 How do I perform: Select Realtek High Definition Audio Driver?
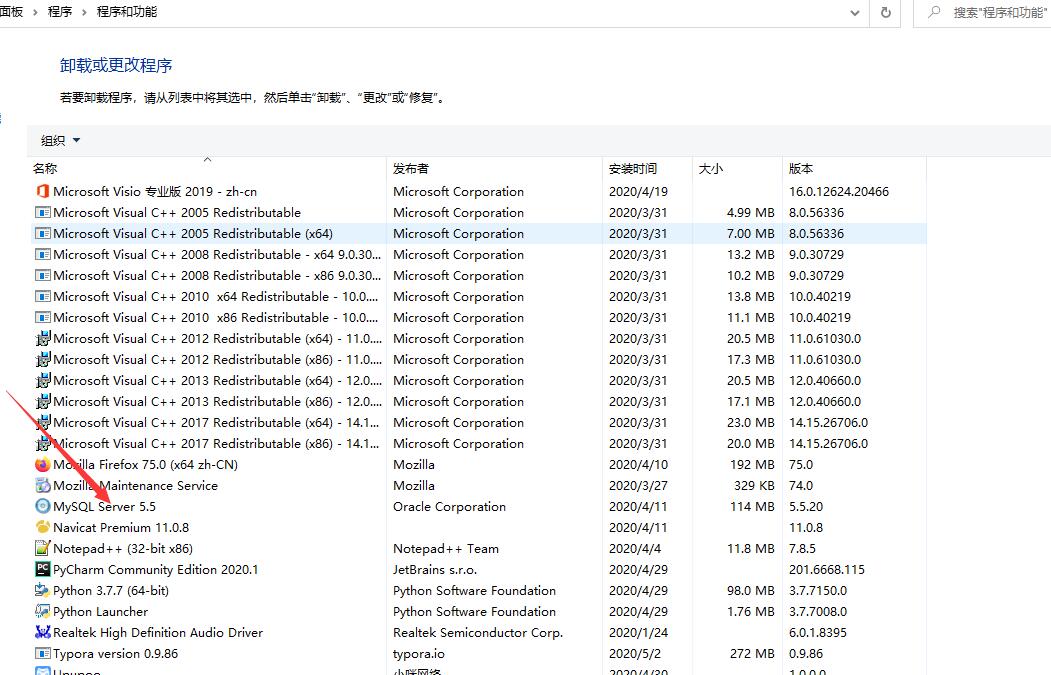click(158, 632)
